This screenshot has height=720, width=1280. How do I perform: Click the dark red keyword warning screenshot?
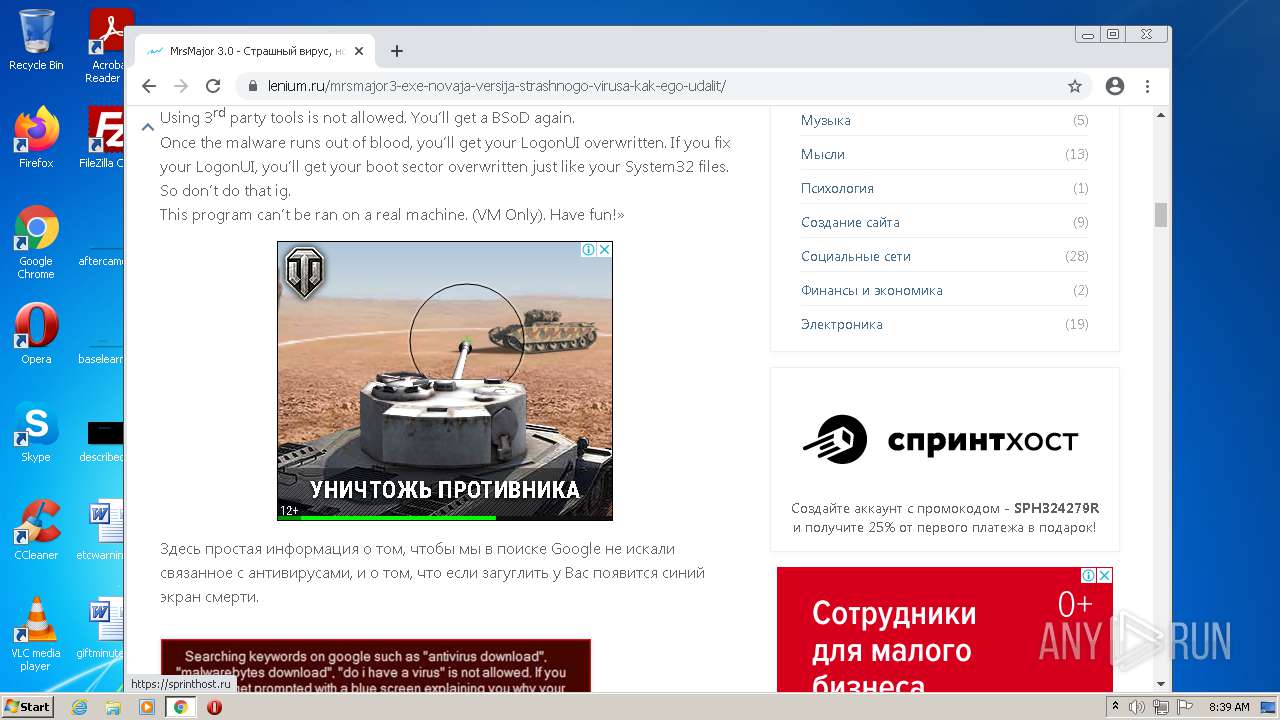376,666
